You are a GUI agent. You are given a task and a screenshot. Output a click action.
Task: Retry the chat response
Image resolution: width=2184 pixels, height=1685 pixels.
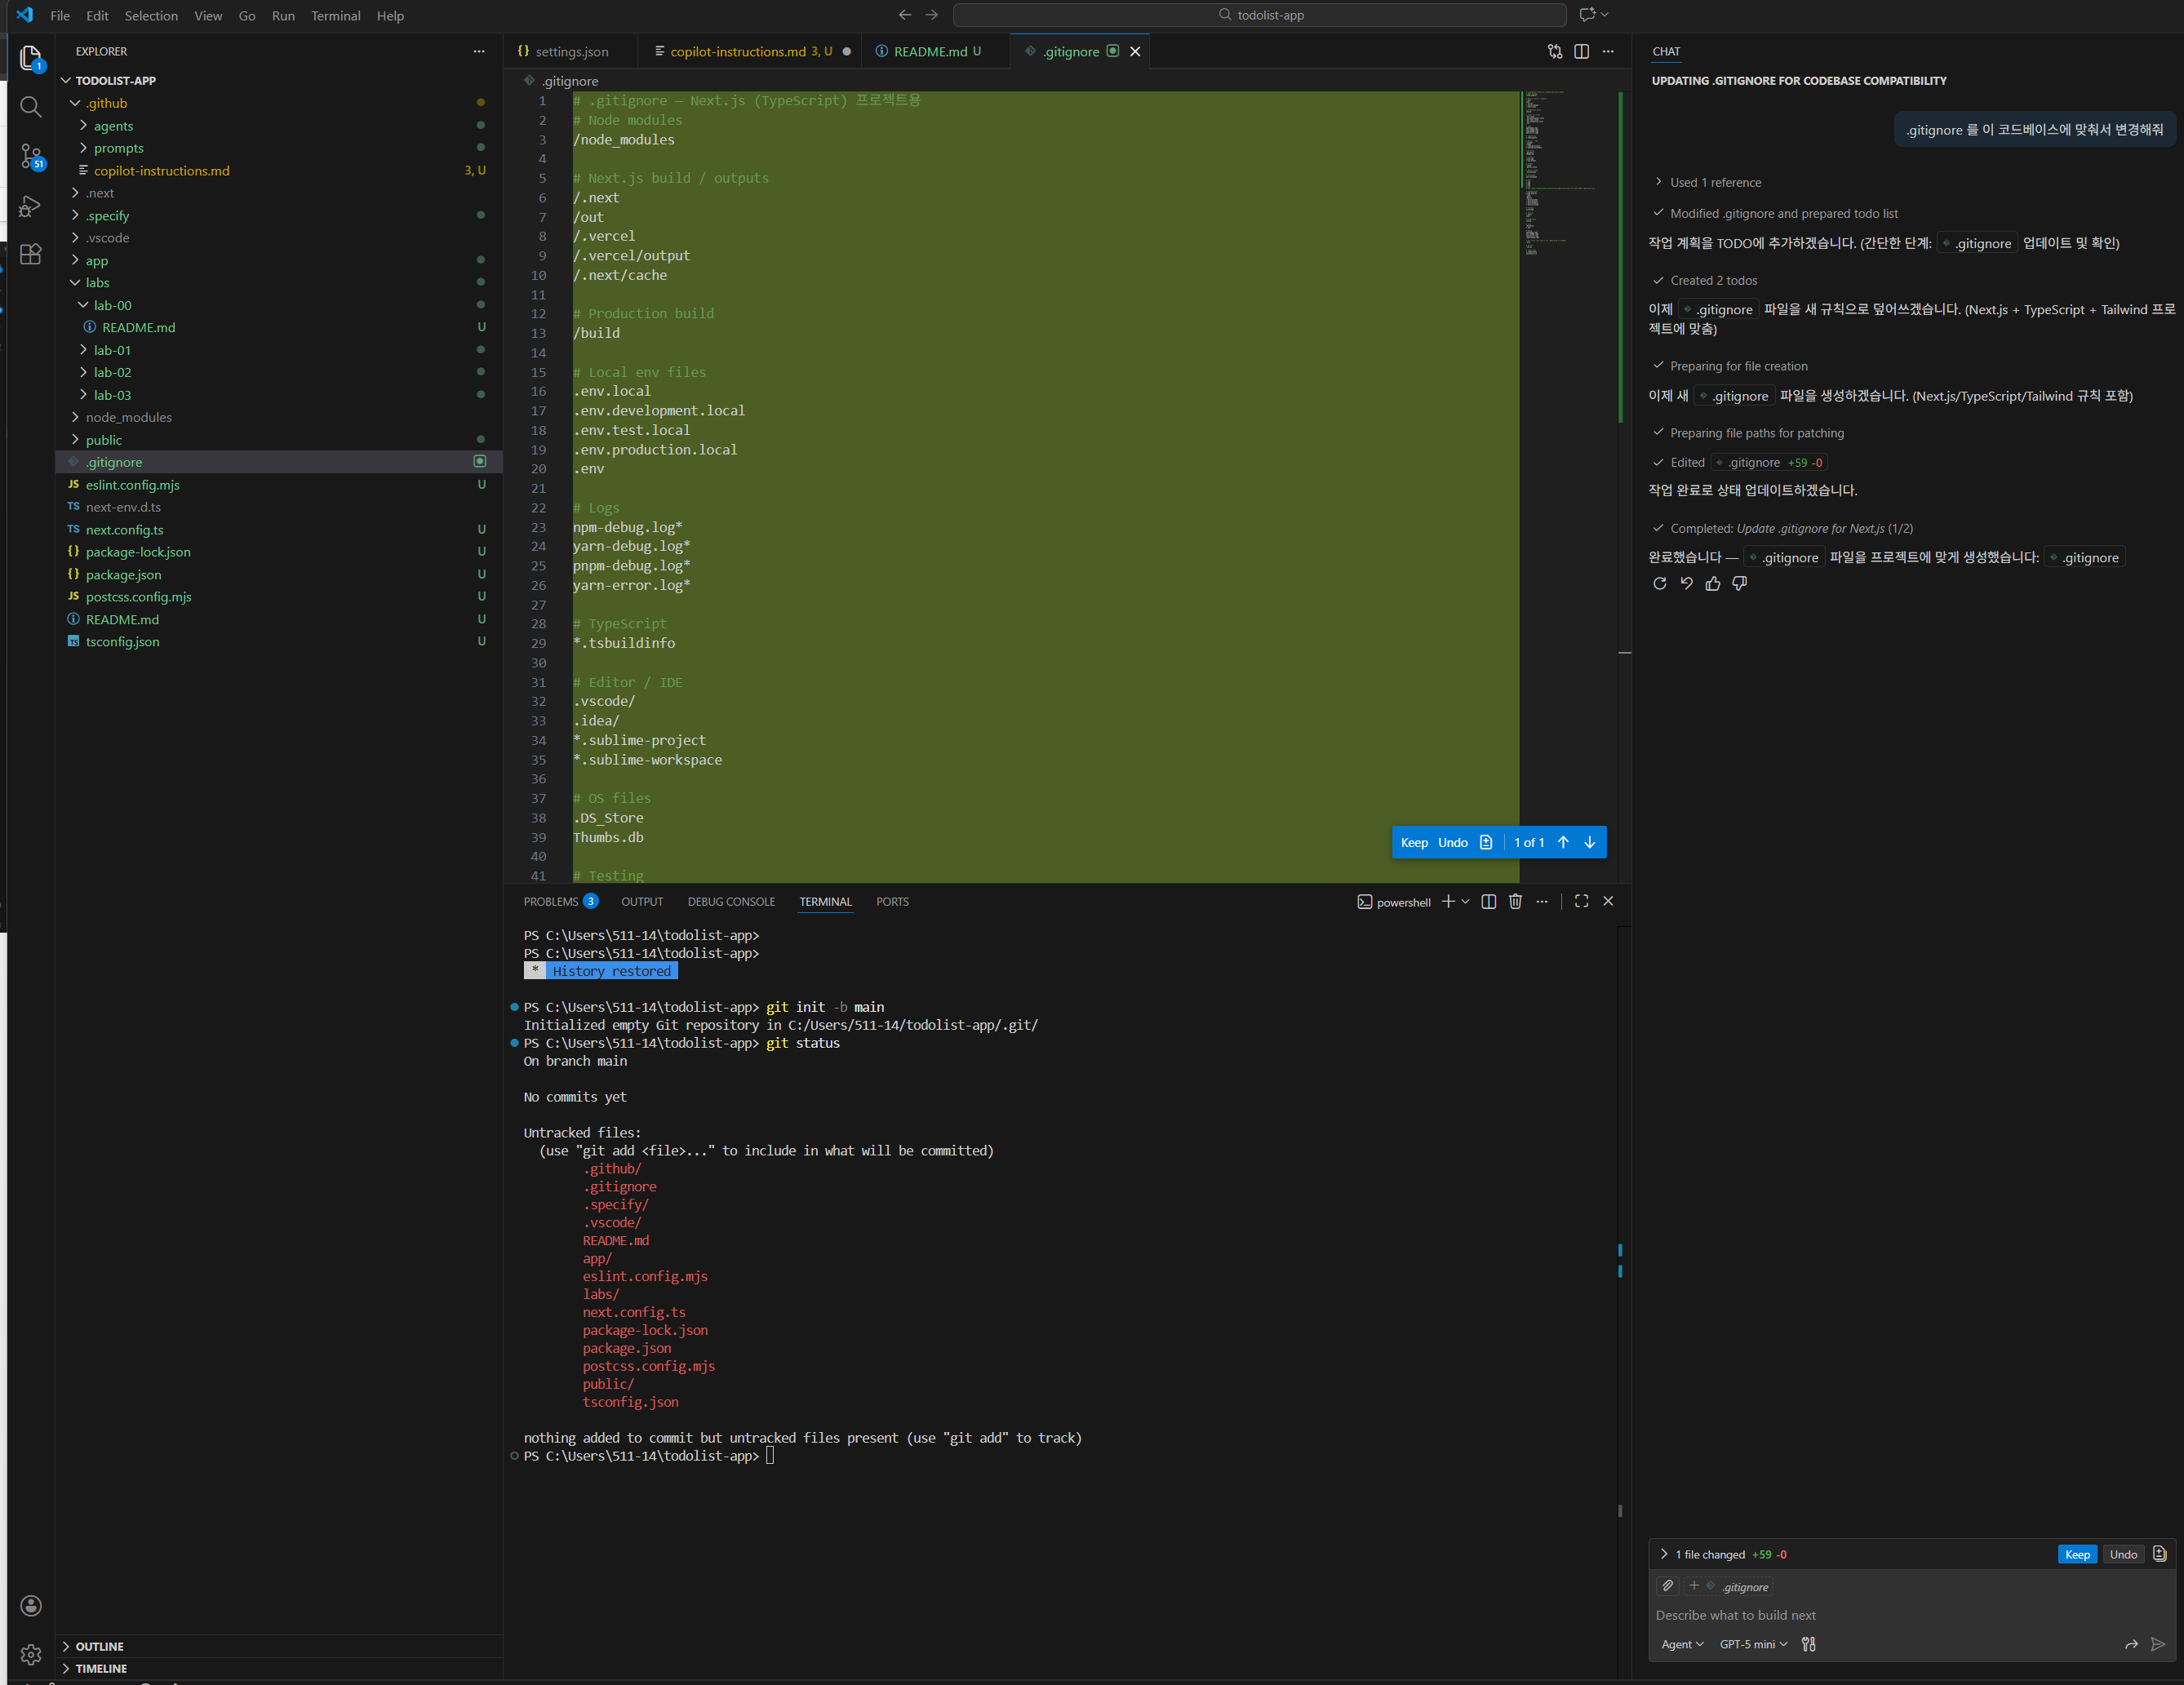[1660, 584]
